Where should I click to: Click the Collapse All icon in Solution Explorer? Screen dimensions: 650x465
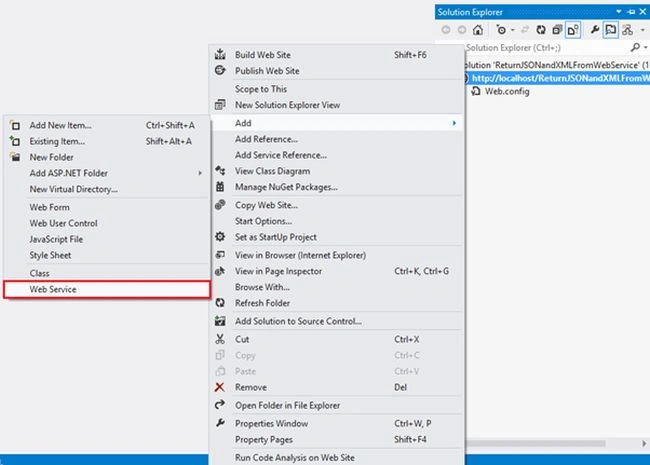(x=557, y=30)
